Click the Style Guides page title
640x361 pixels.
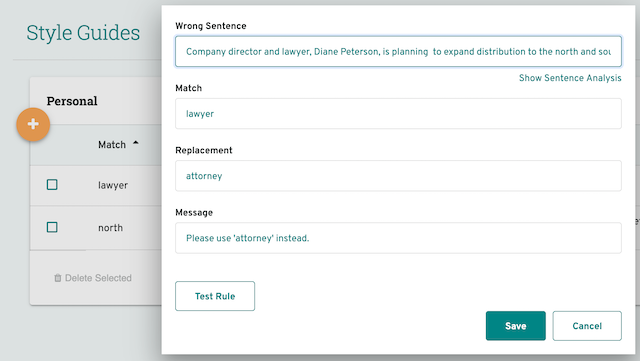click(x=83, y=33)
